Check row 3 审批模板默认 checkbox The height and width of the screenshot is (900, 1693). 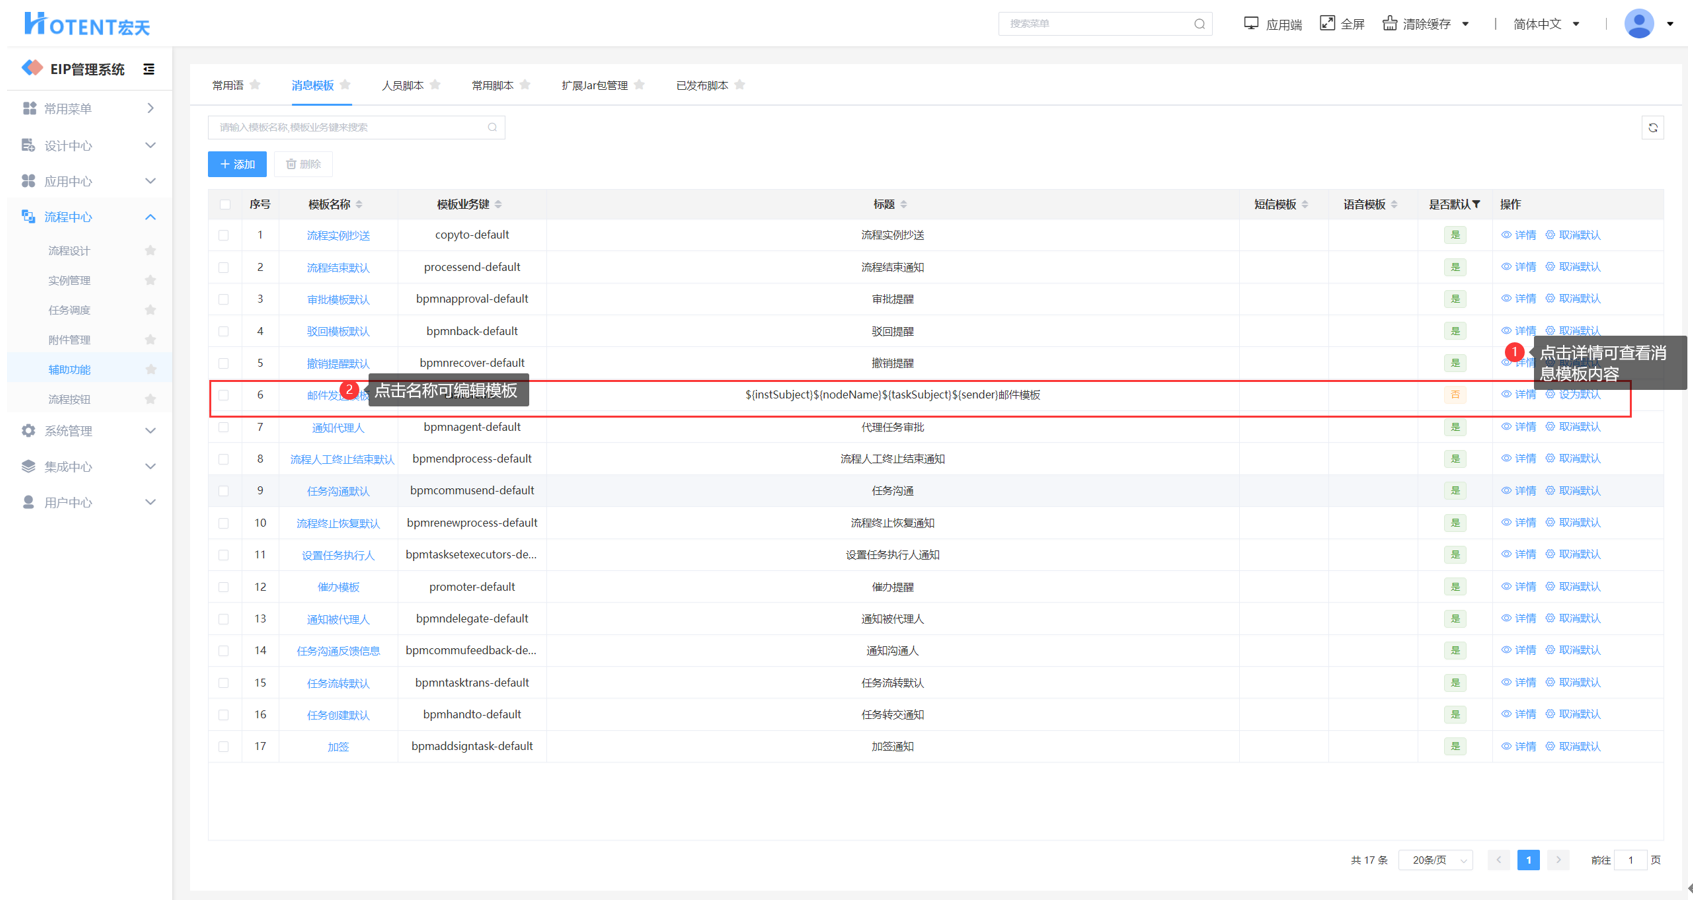(x=224, y=300)
